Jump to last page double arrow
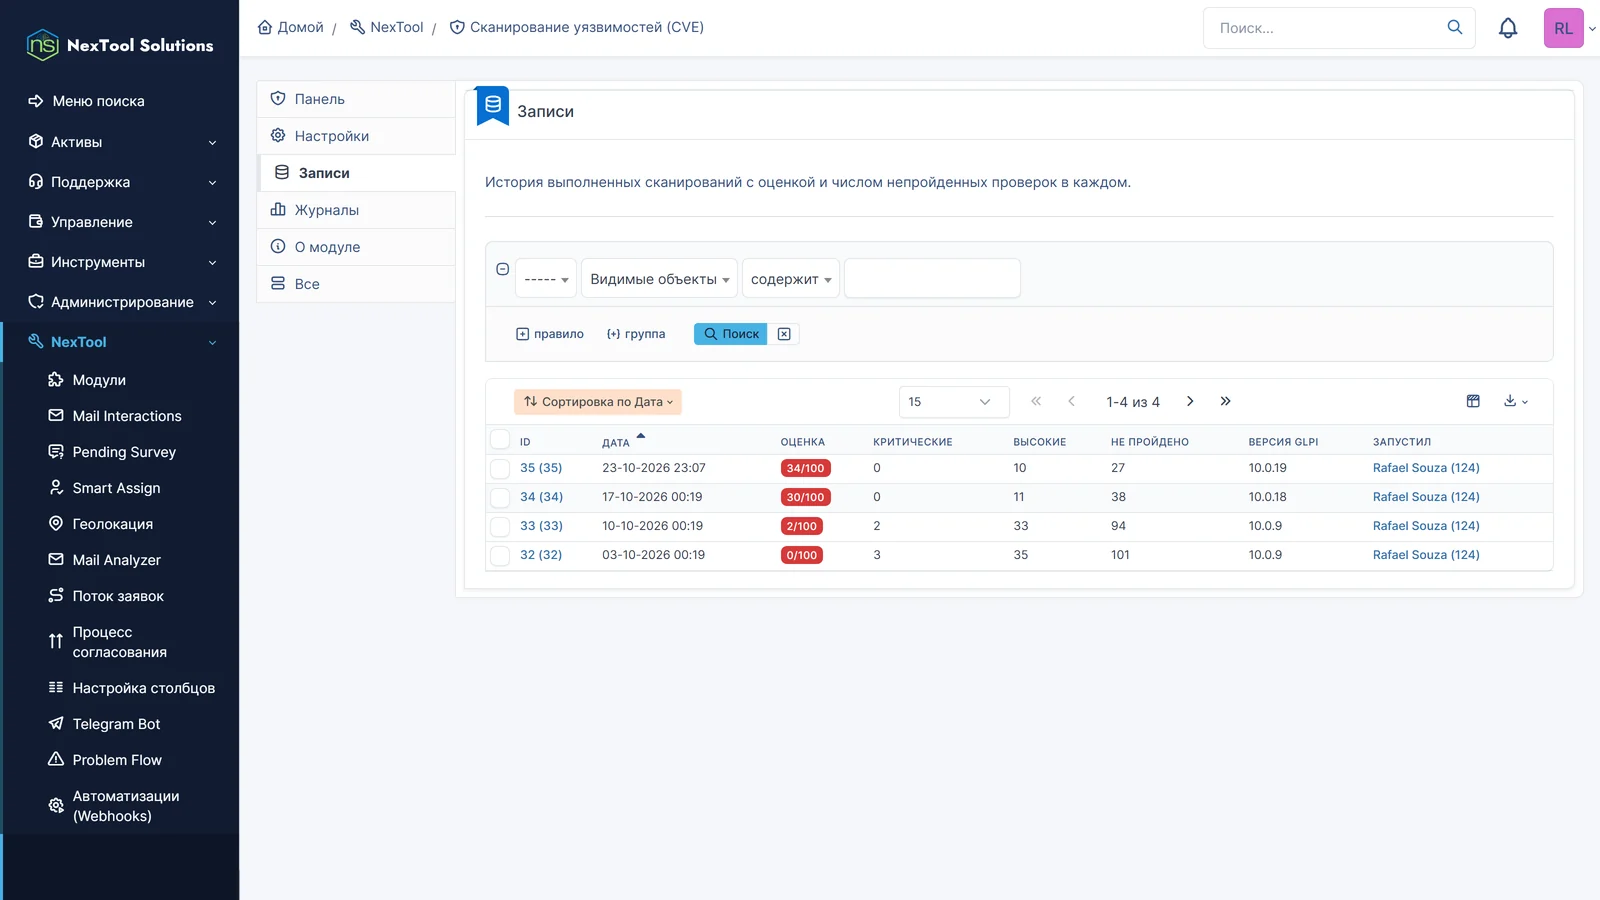1600x900 pixels. 1225,401
